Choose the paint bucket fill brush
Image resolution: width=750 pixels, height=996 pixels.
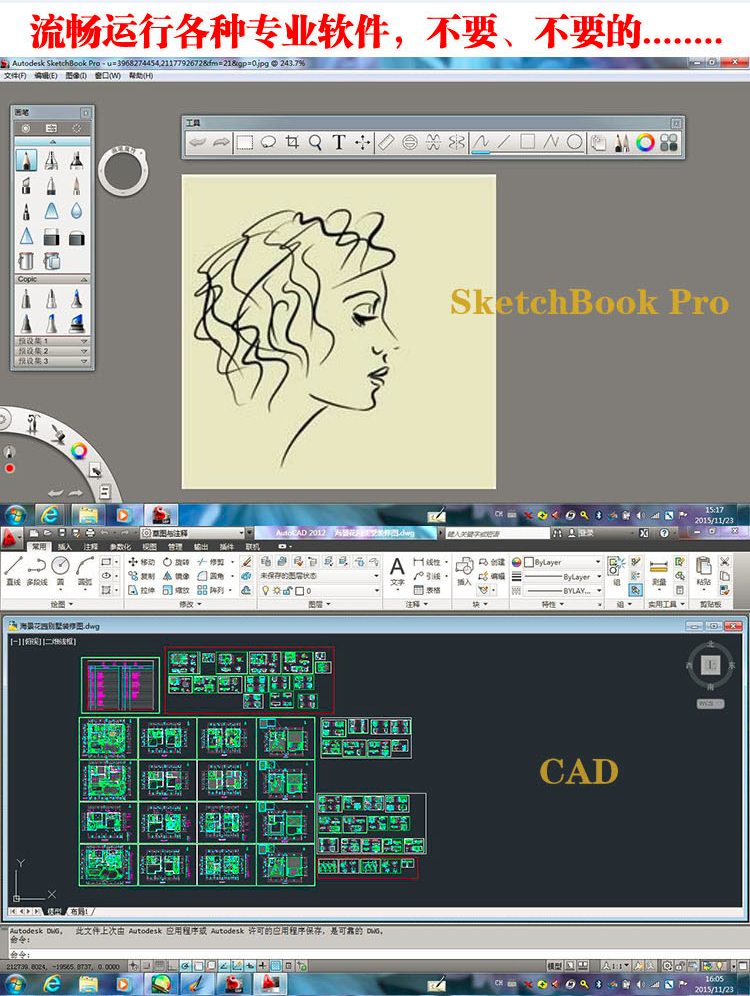click(x=26, y=260)
